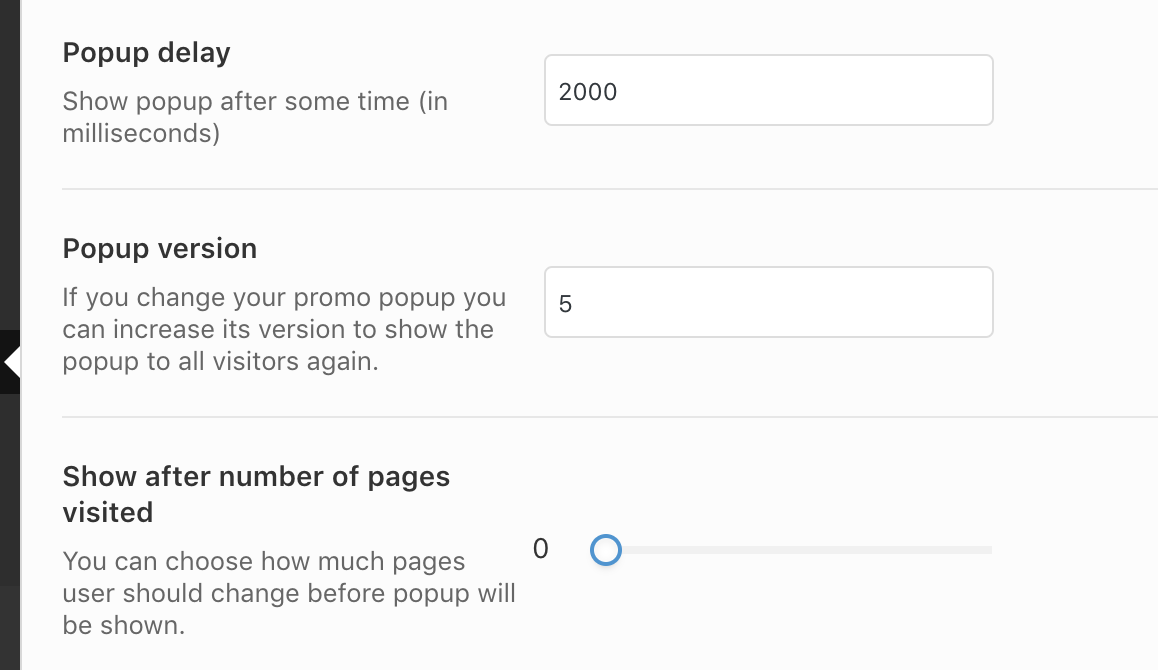Image resolution: width=1158 pixels, height=670 pixels.
Task: Click the "popup to all visitors again." line
Action: [x=220, y=361]
